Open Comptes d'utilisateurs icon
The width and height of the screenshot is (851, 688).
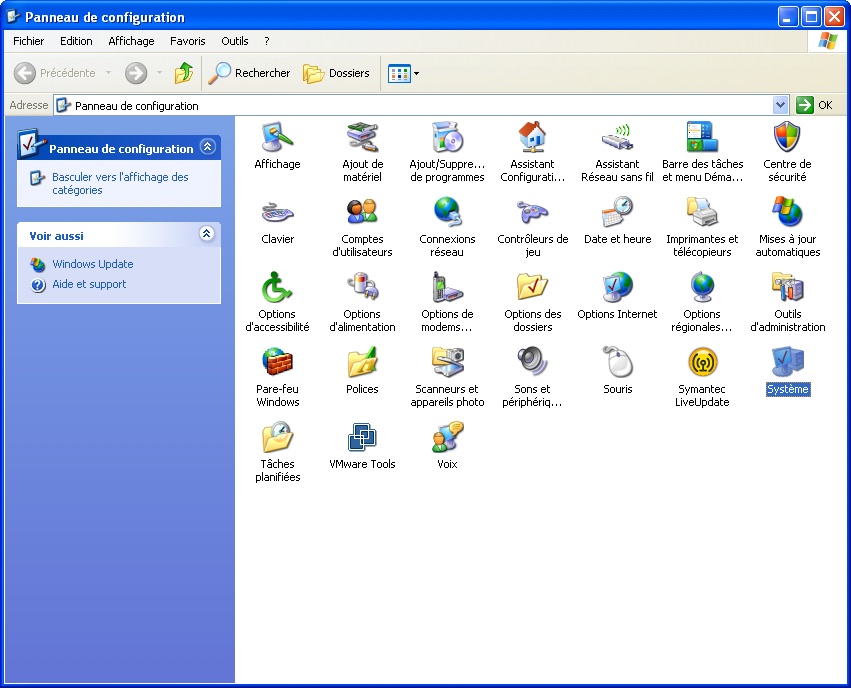pos(362,212)
